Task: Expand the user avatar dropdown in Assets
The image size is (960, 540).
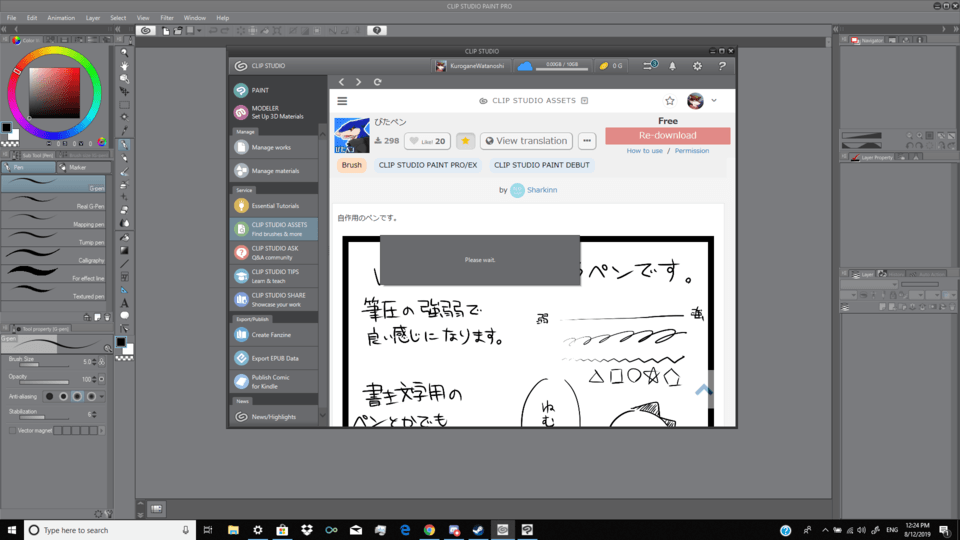Action: [714, 101]
